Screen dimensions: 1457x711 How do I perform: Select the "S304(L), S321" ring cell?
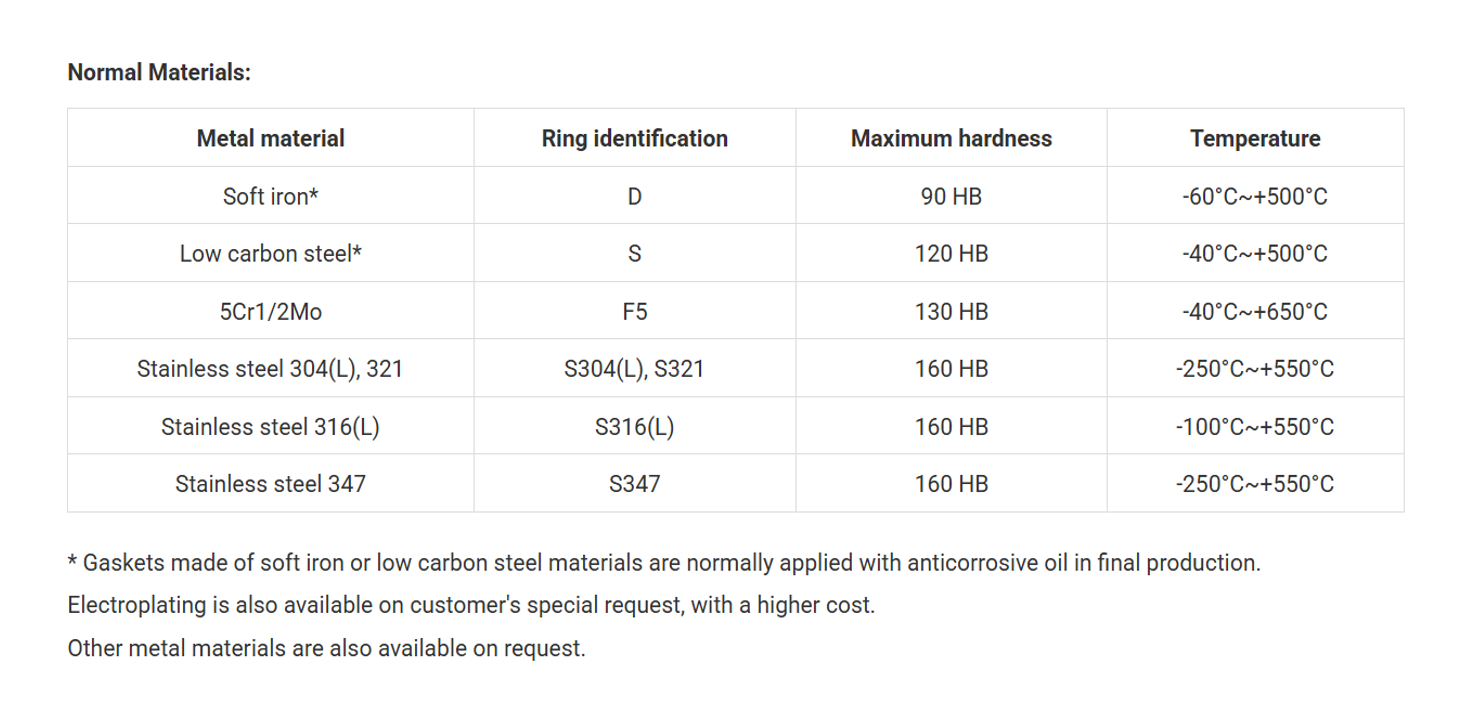(634, 369)
